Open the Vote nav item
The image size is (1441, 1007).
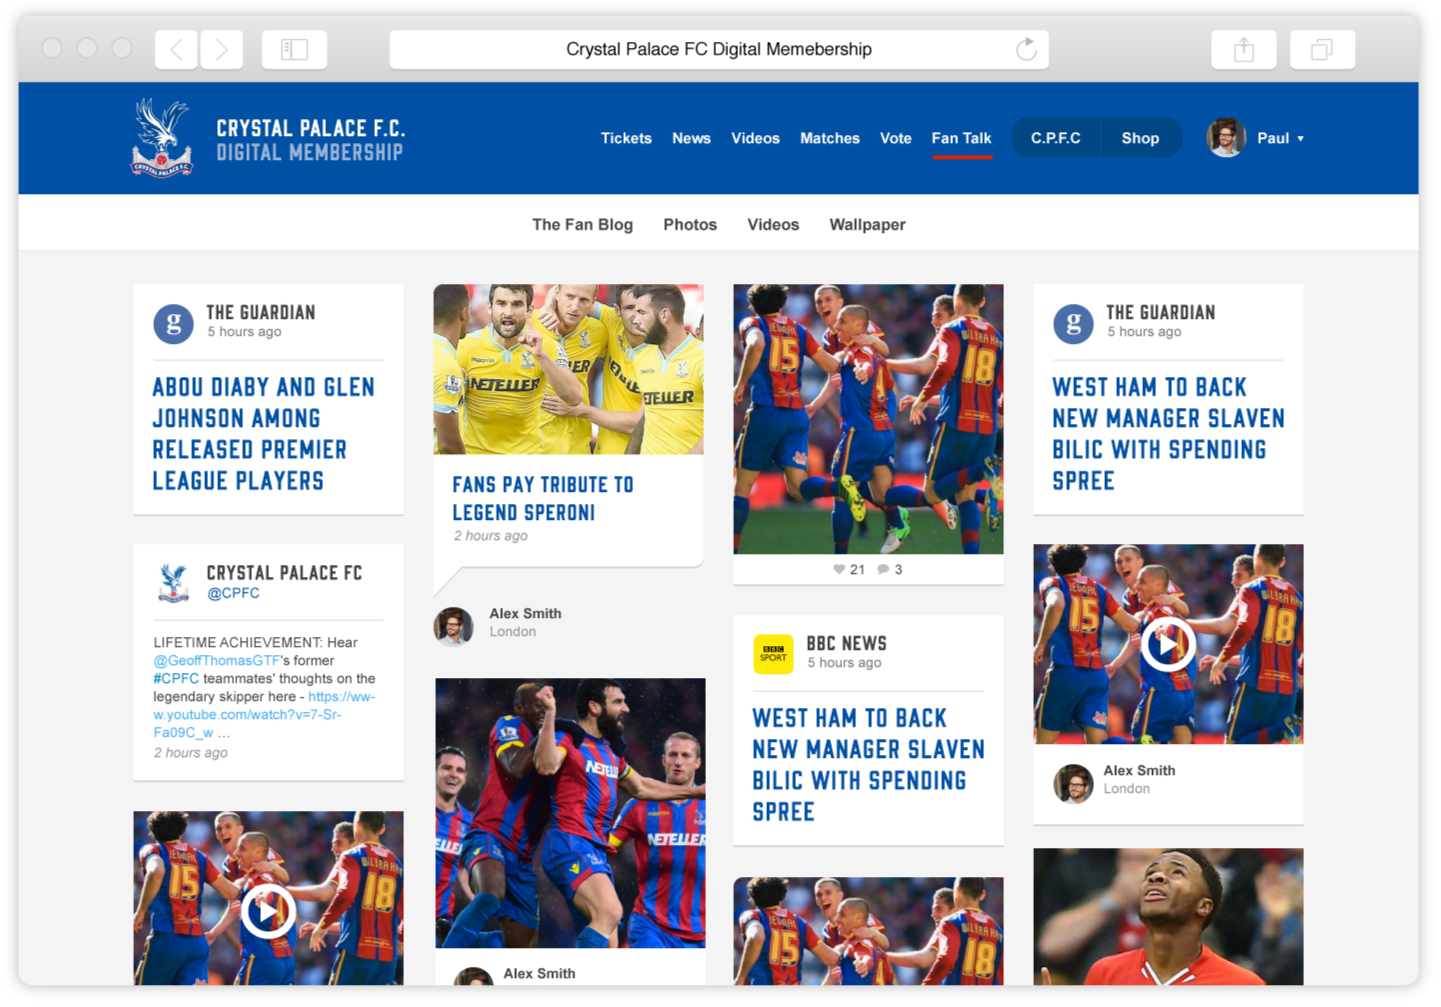tap(896, 138)
